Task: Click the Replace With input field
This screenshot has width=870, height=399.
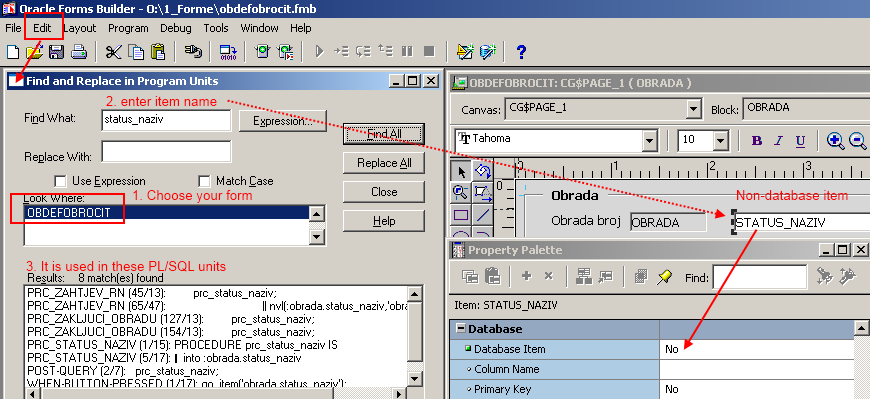Action: point(166,151)
